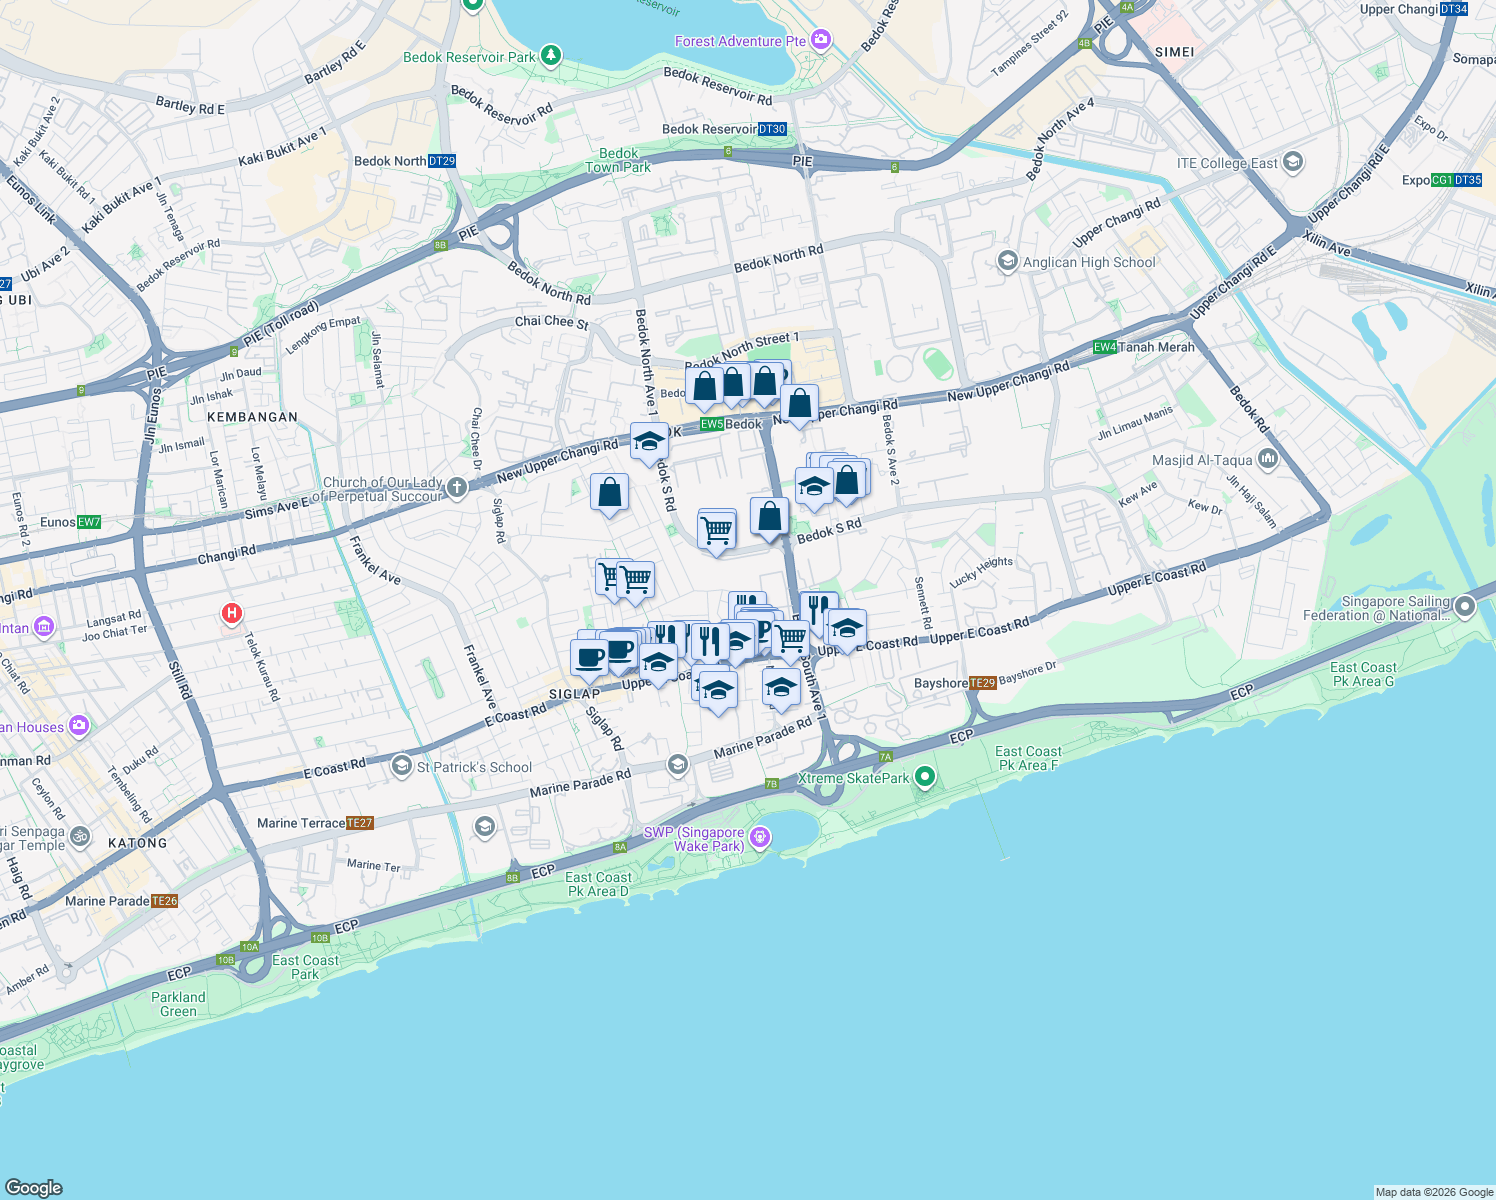Select front school marker of overlapping pair above Marine Parade Rd

[718, 691]
